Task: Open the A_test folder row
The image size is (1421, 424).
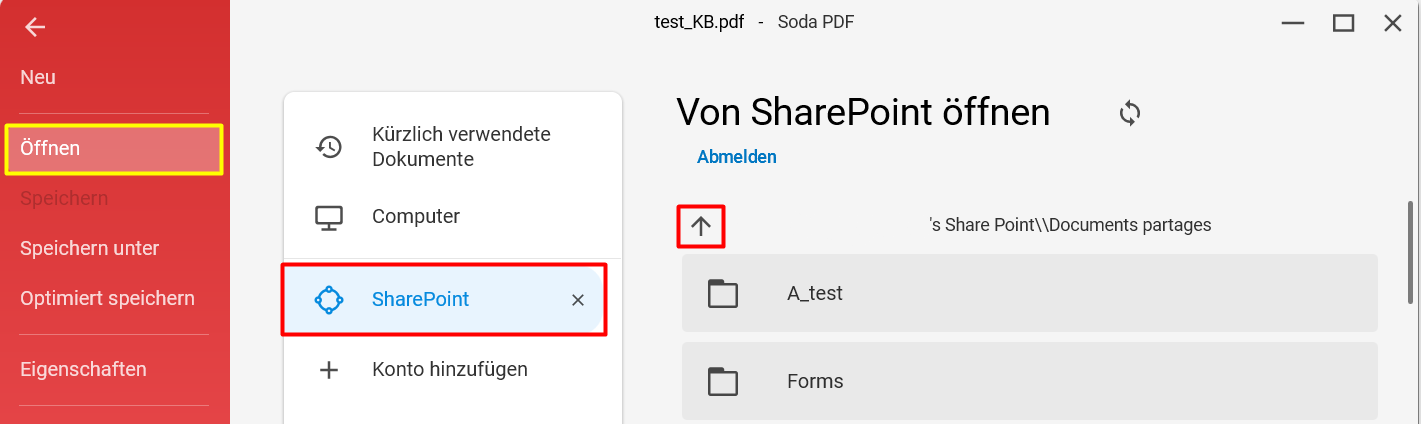Action: [1030, 293]
